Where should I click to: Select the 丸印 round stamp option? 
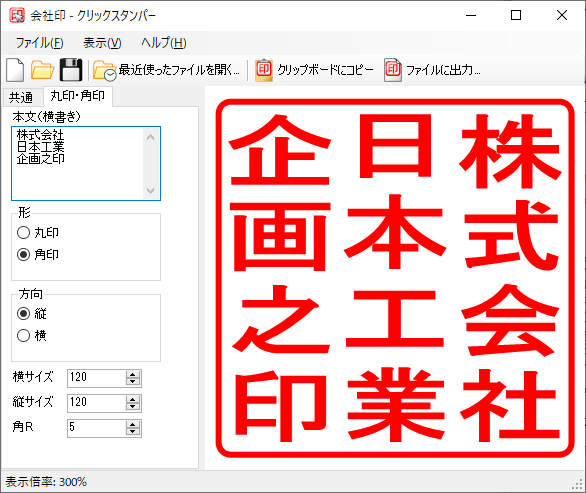pyautogui.click(x=23, y=233)
